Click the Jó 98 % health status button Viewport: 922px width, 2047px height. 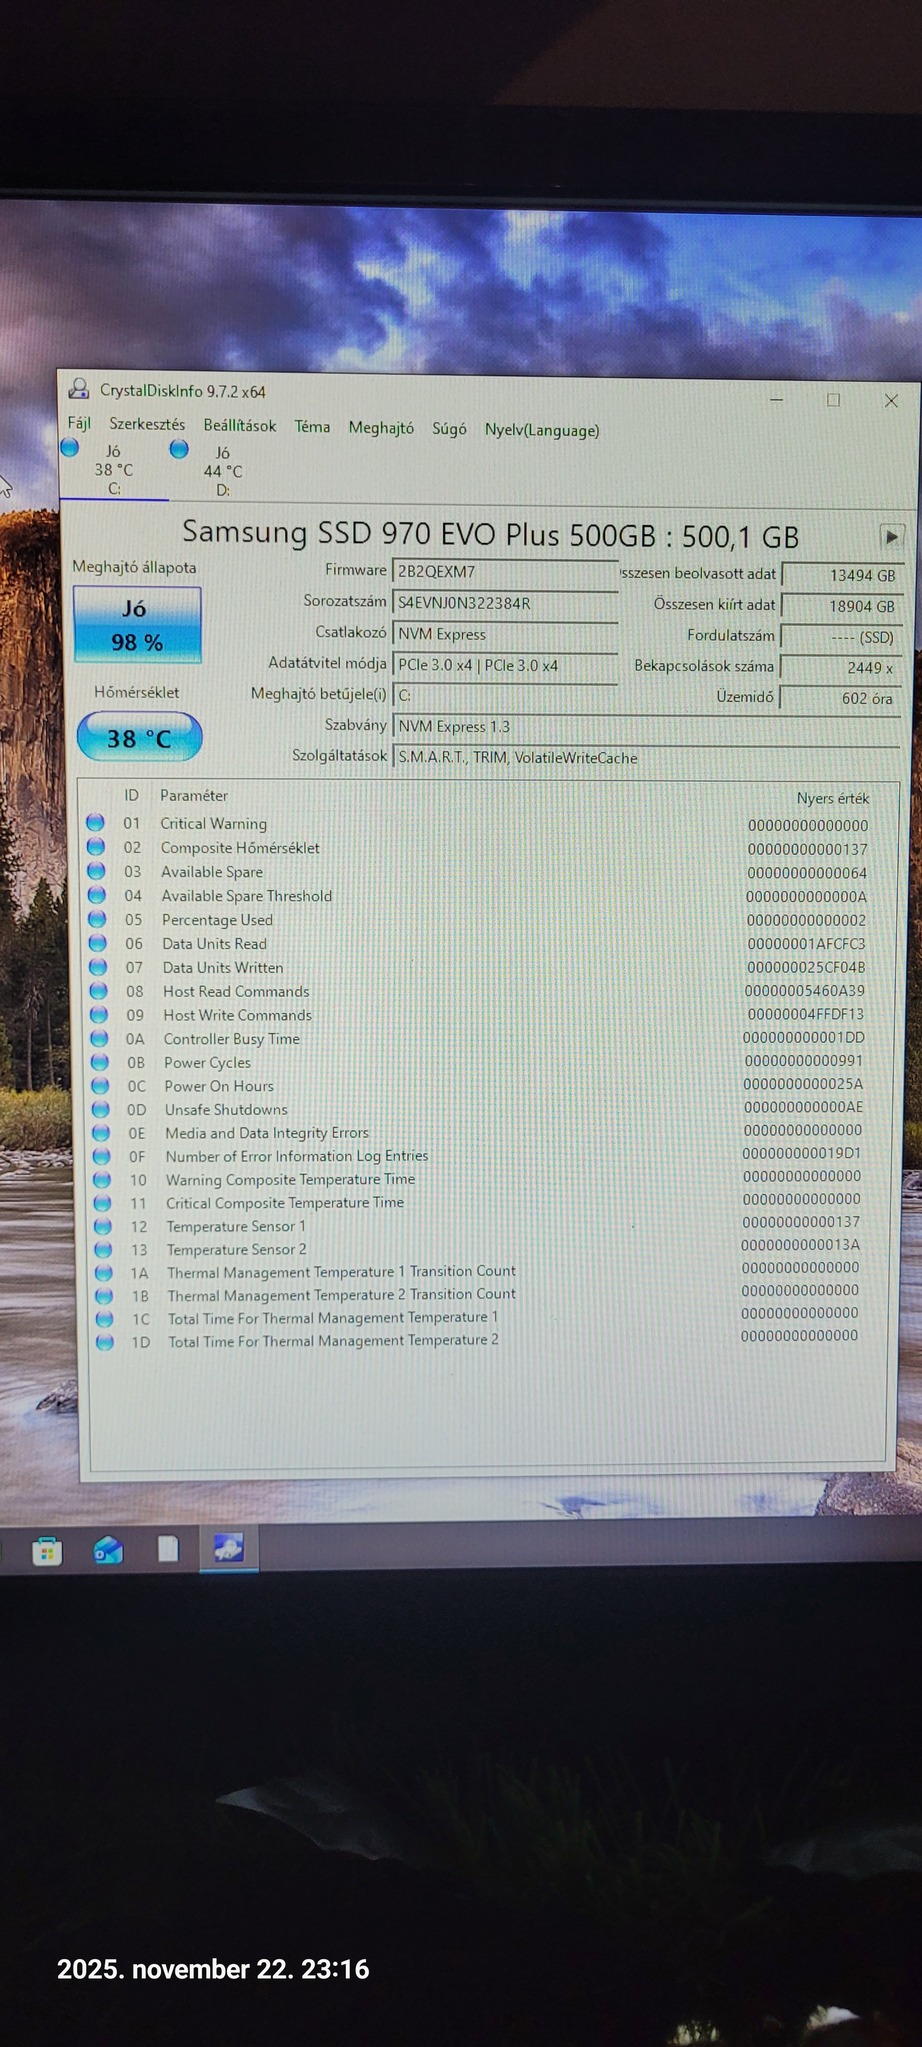point(137,625)
